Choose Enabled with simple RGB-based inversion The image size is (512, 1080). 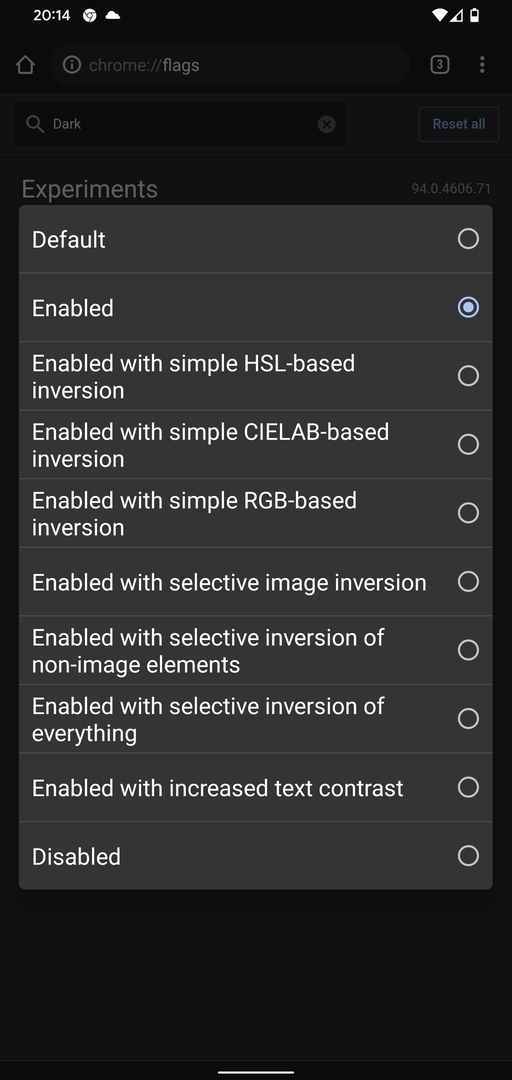pyautogui.click(x=256, y=513)
